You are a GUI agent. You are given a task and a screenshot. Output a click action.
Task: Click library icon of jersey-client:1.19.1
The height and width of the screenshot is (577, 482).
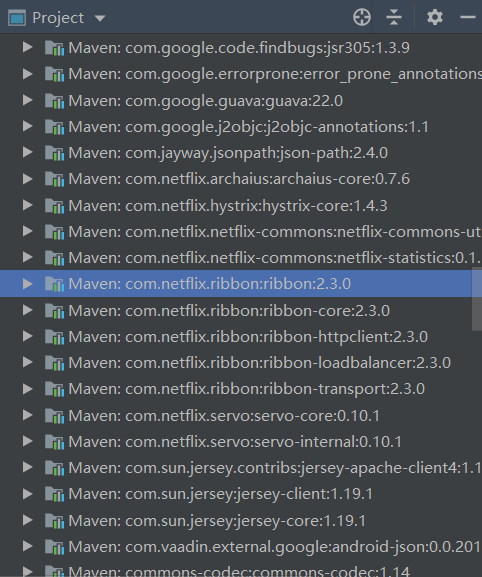pyautogui.click(x=54, y=494)
